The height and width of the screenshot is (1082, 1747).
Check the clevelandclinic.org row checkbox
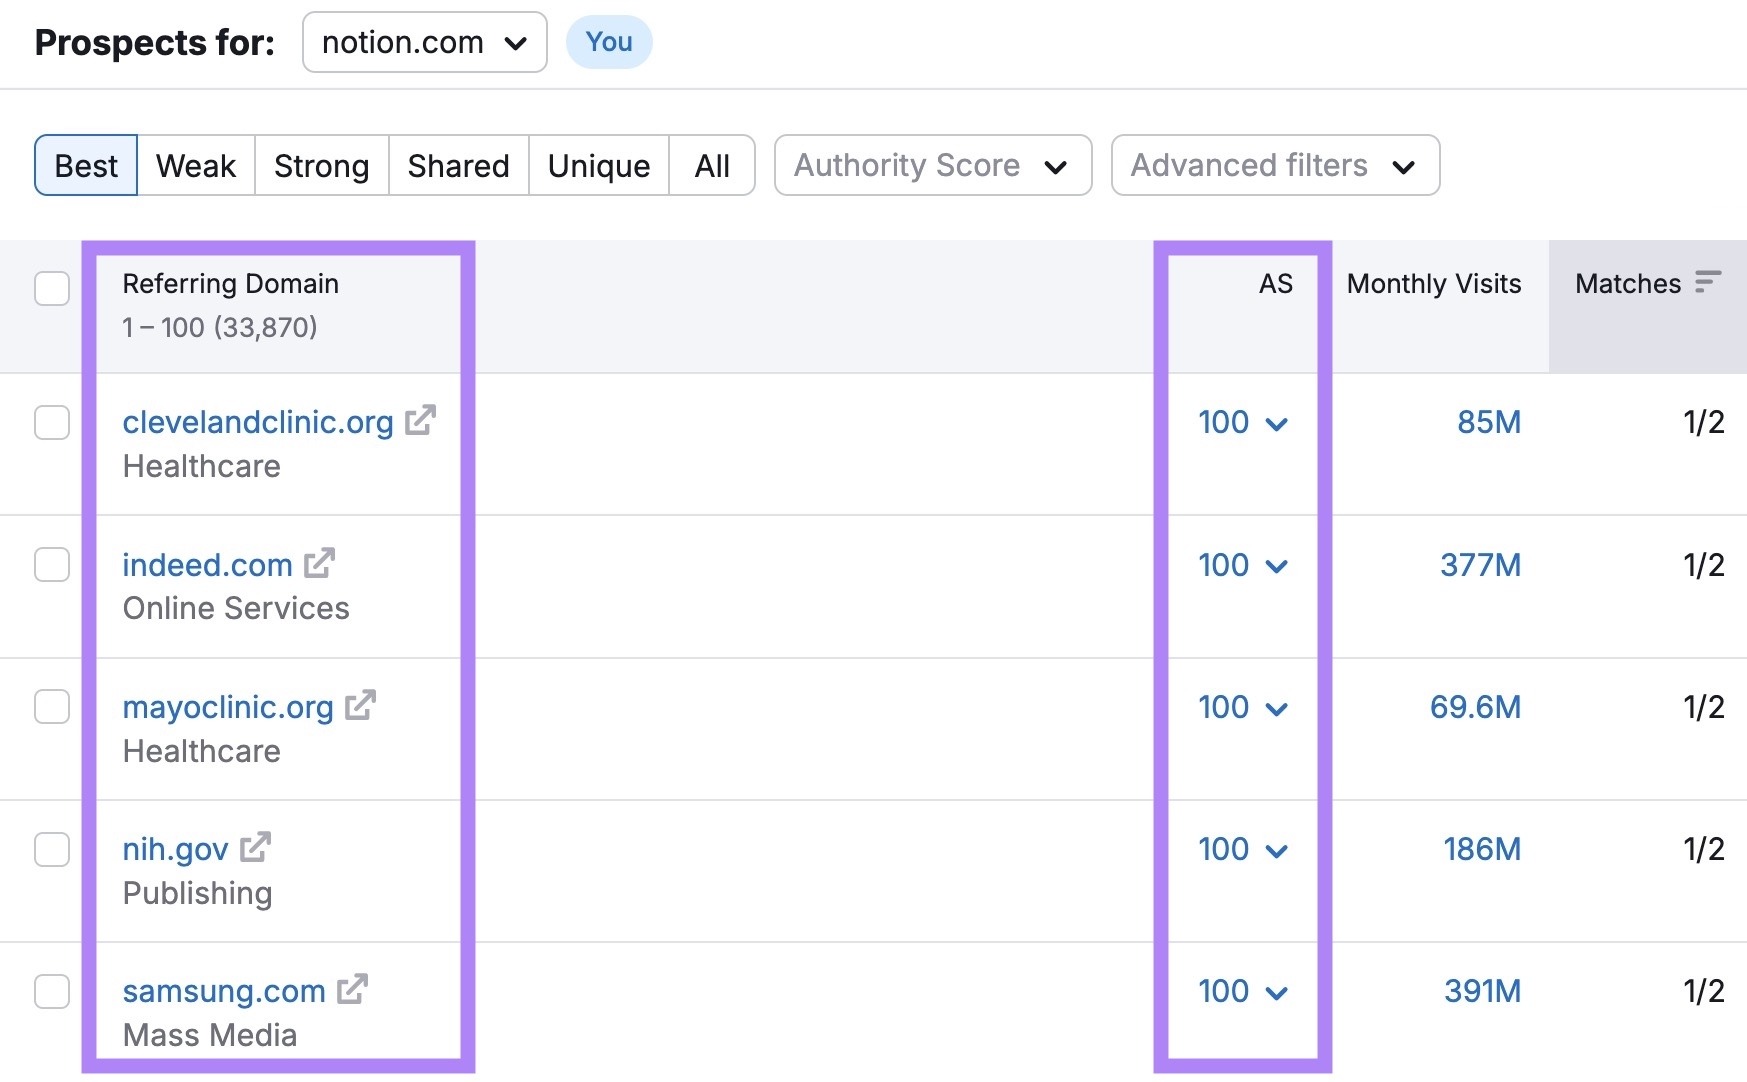point(52,422)
